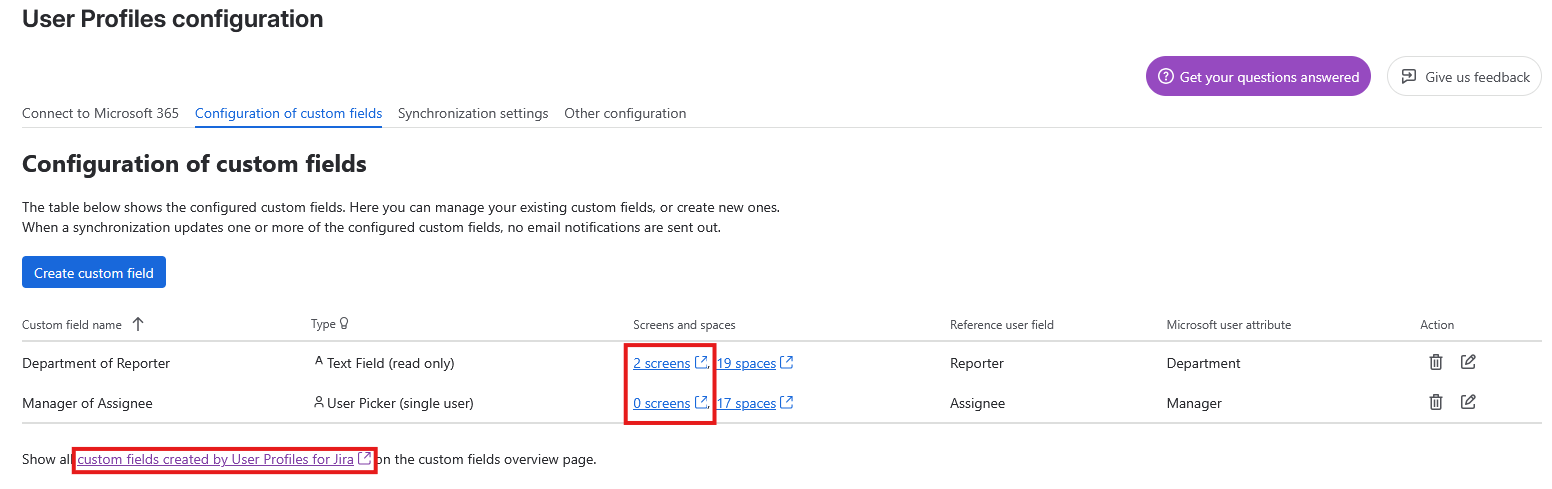Viewport: 1552px width, 489px height.
Task: Click Get your questions answered button
Action: coord(1258,76)
